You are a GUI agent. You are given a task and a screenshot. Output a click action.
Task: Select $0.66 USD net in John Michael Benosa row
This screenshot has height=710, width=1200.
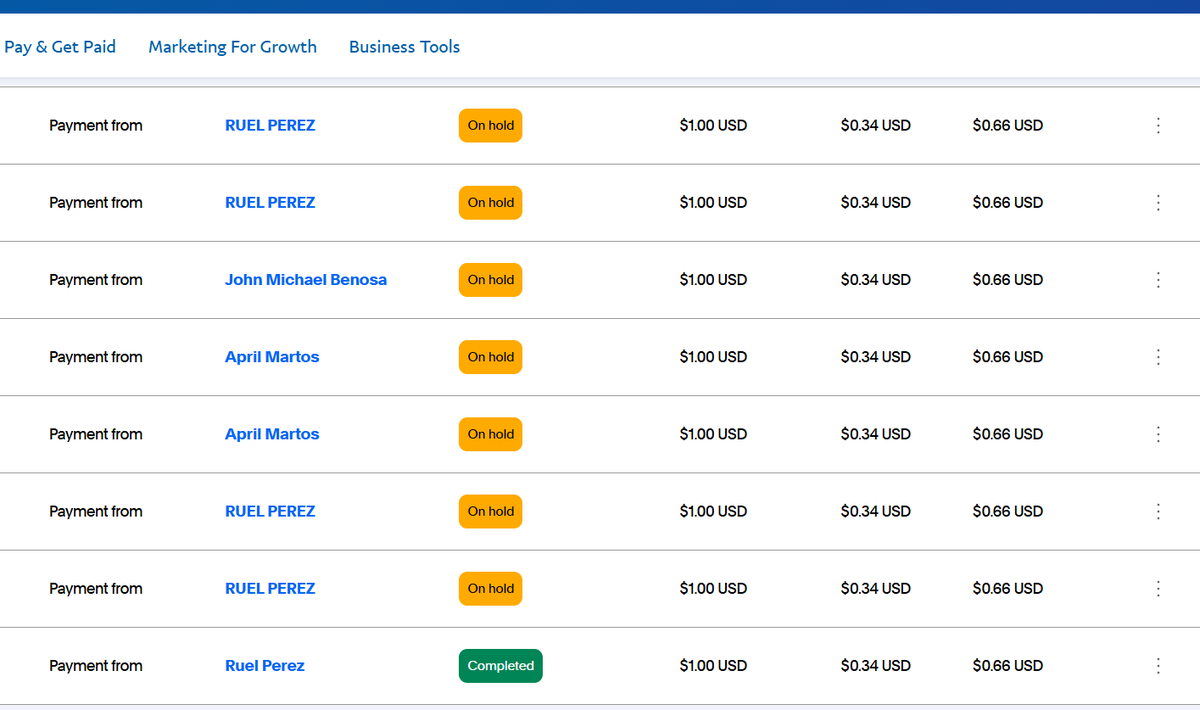[1008, 280]
